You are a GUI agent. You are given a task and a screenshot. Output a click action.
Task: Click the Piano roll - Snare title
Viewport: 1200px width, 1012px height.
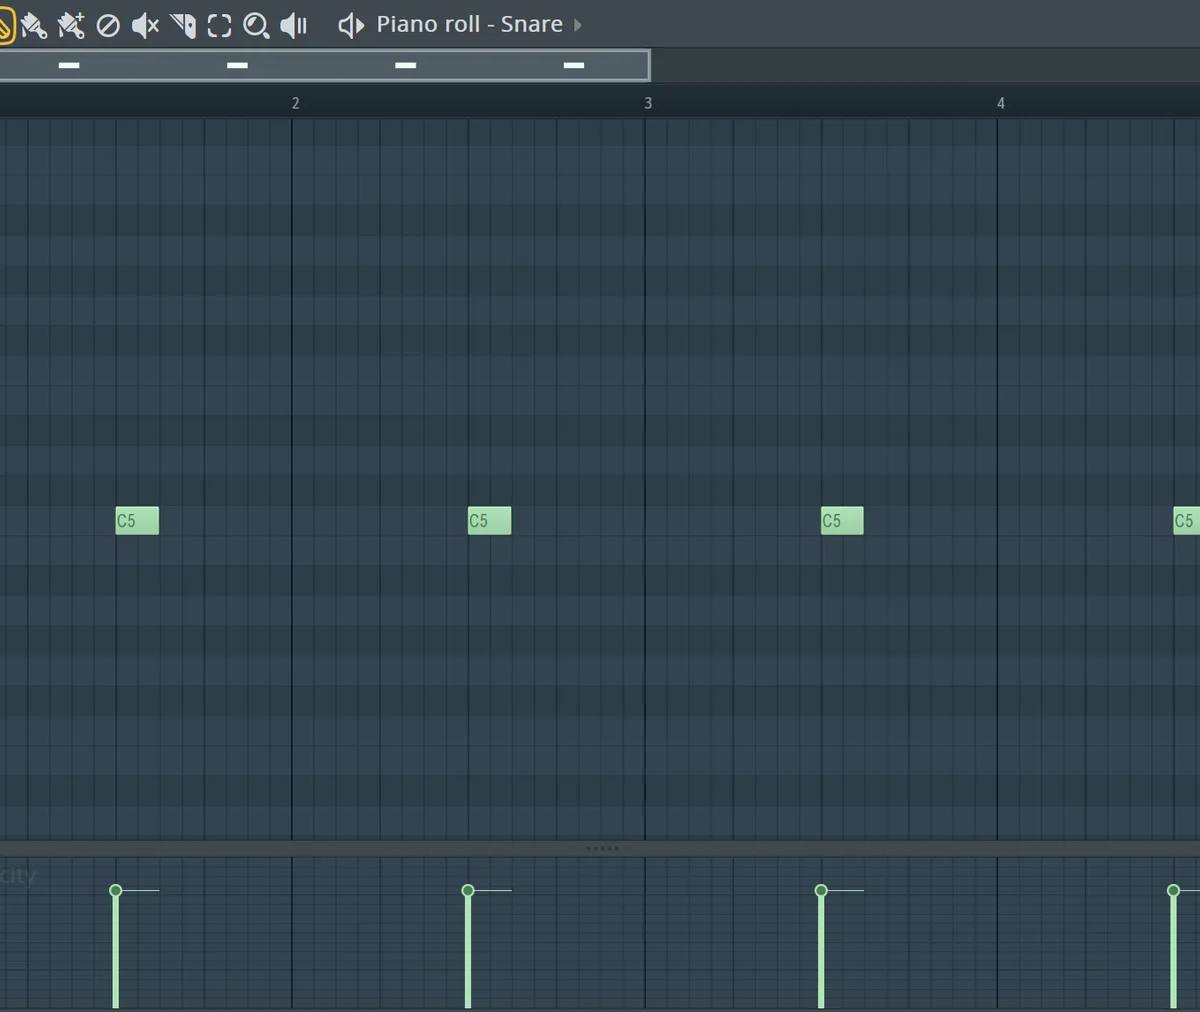(x=469, y=24)
